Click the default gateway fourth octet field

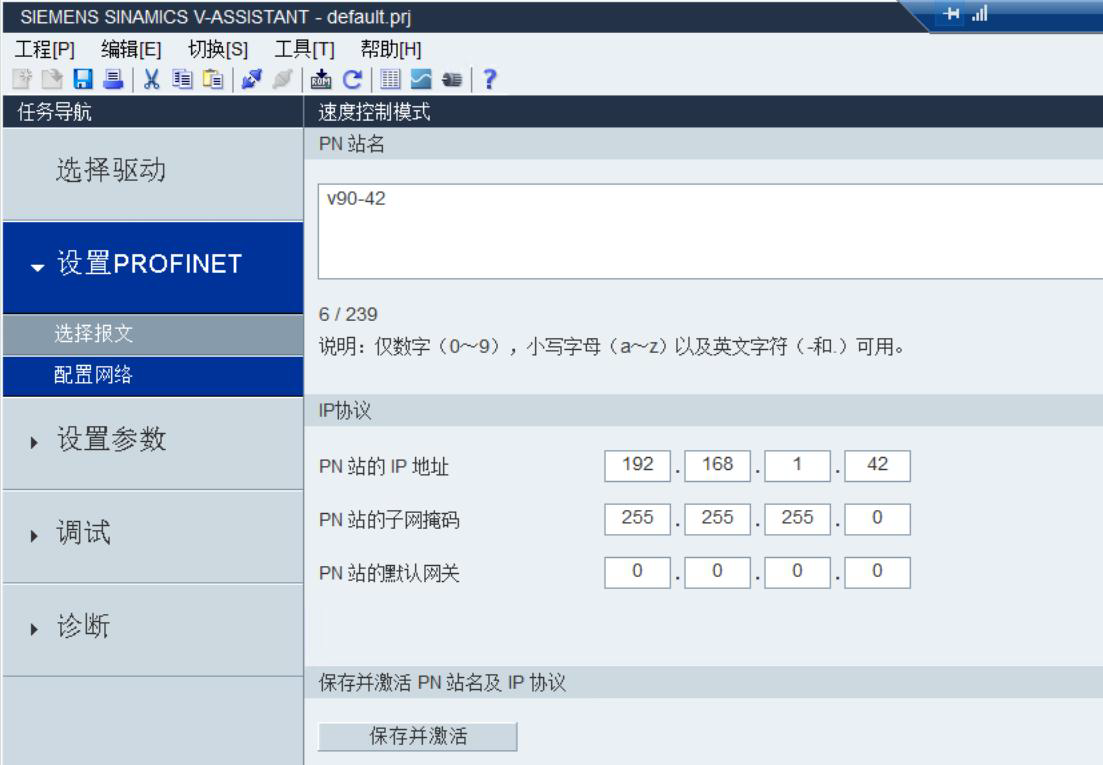877,572
